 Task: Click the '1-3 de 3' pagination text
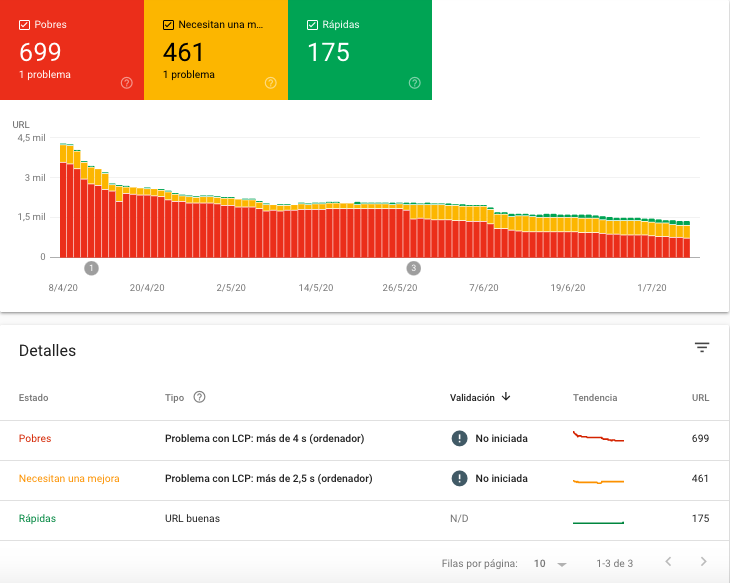615,563
